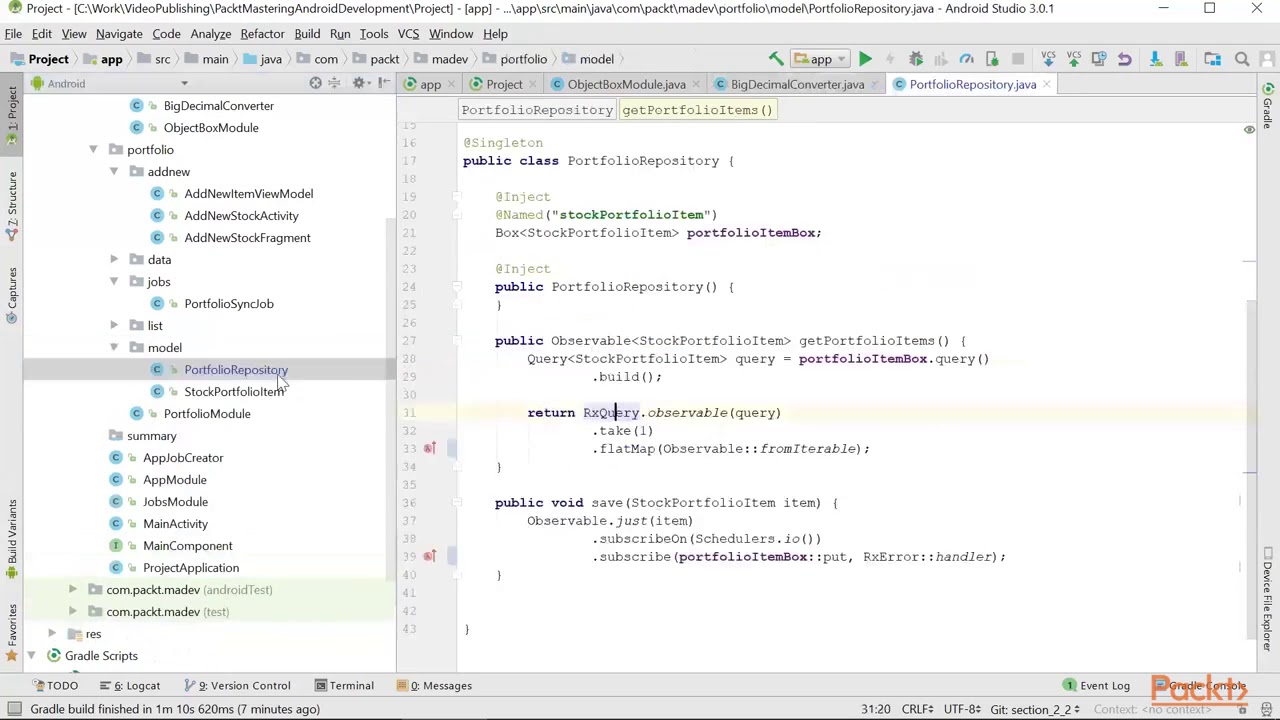The image size is (1280, 720).
Task: Start debugging with the bug icon
Action: tap(916, 59)
